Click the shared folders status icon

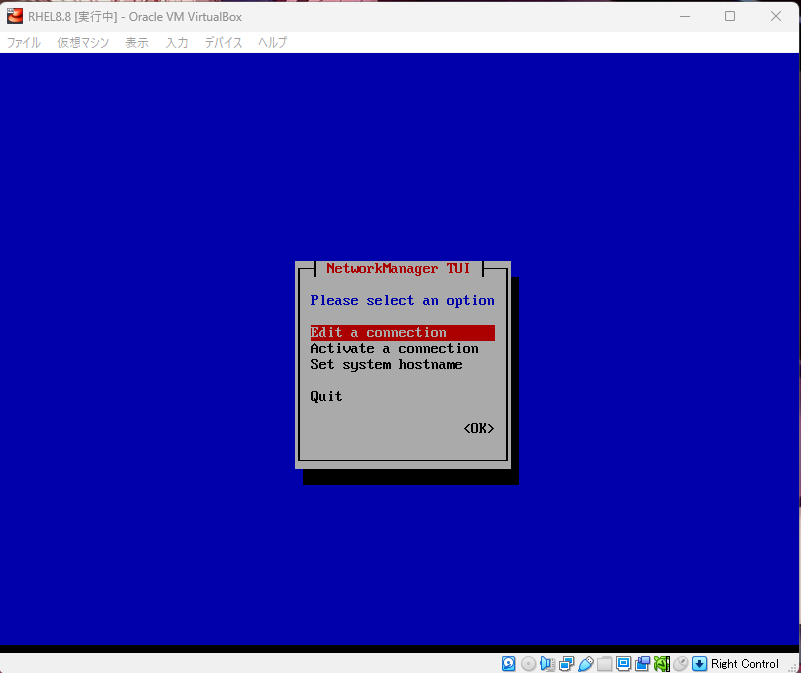point(604,663)
